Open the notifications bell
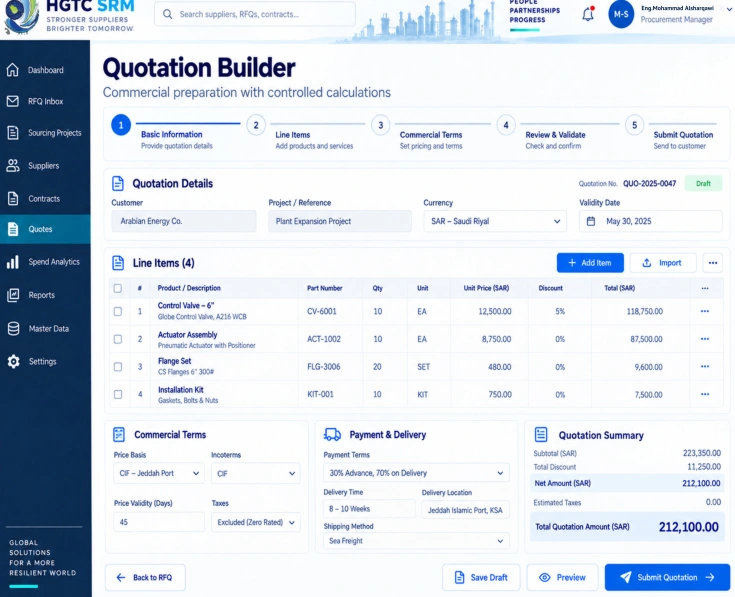Viewport: 735px width, 597px height. (588, 15)
